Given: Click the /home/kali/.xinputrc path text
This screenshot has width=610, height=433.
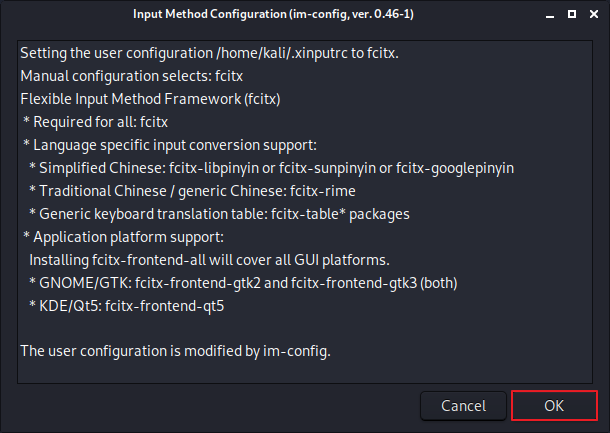Looking at the screenshot, I should tap(282, 53).
